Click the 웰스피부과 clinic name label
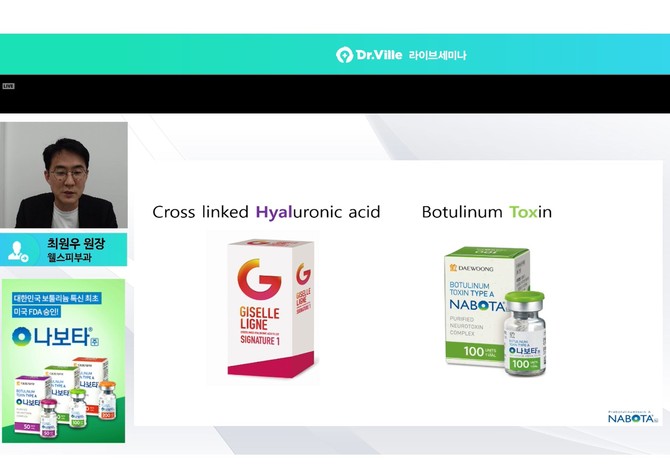This screenshot has width=670, height=469. 69,258
